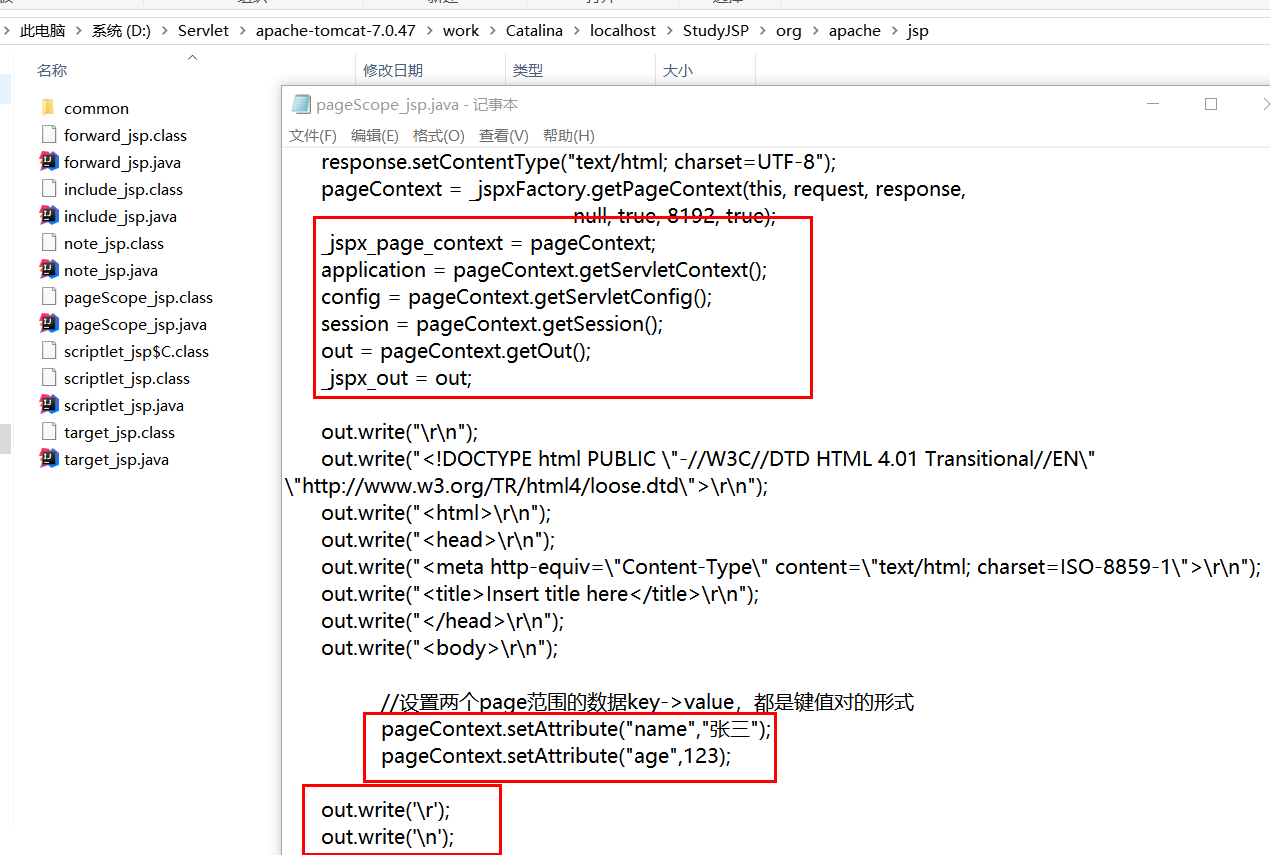
Task: Click the include_jsp.class file icon
Action: click(48, 189)
